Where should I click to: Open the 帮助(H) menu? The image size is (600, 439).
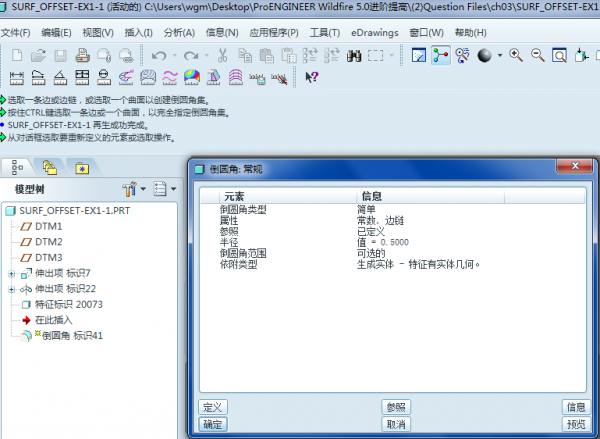471,33
